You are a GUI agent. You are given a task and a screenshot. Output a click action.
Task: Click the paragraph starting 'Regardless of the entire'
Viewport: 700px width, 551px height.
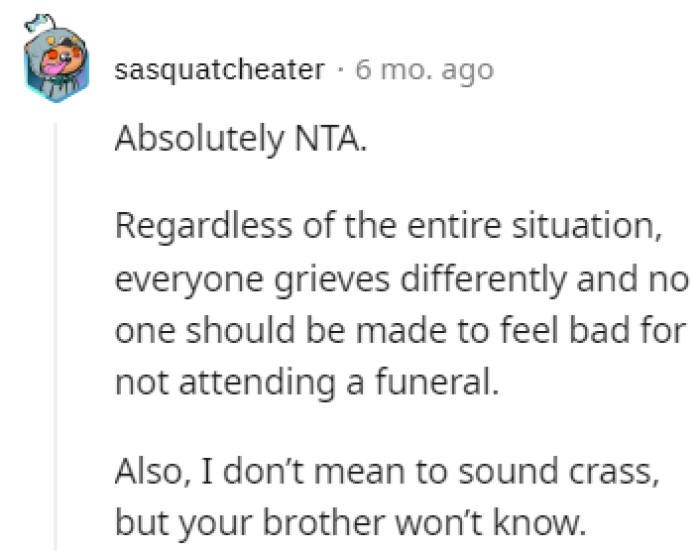click(389, 227)
